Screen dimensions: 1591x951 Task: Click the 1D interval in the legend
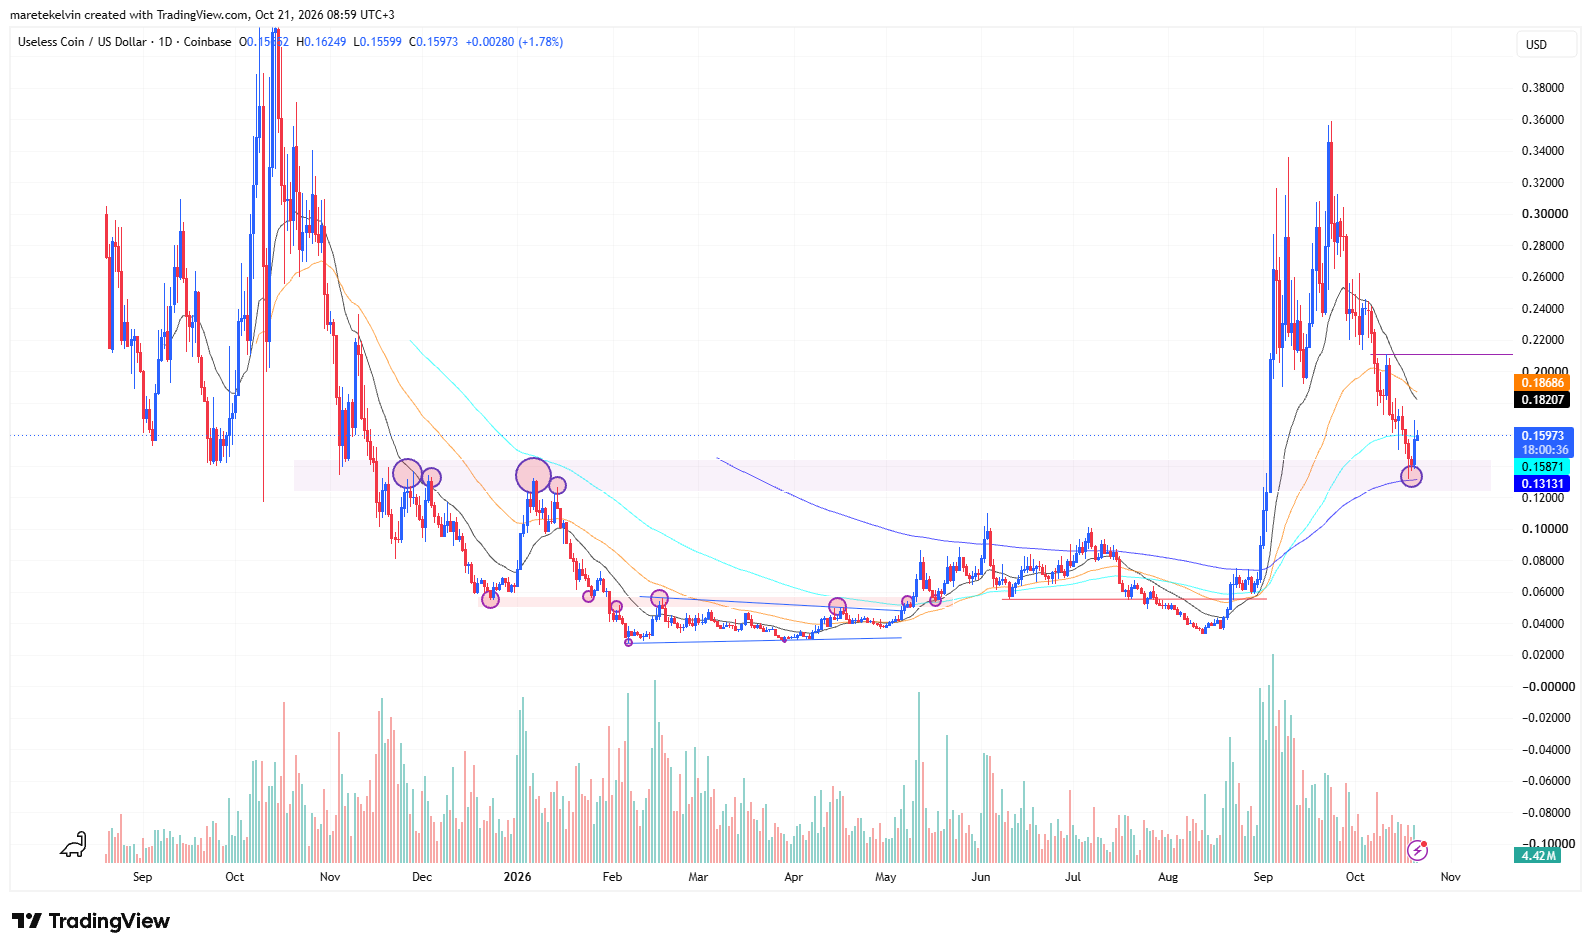[x=165, y=42]
